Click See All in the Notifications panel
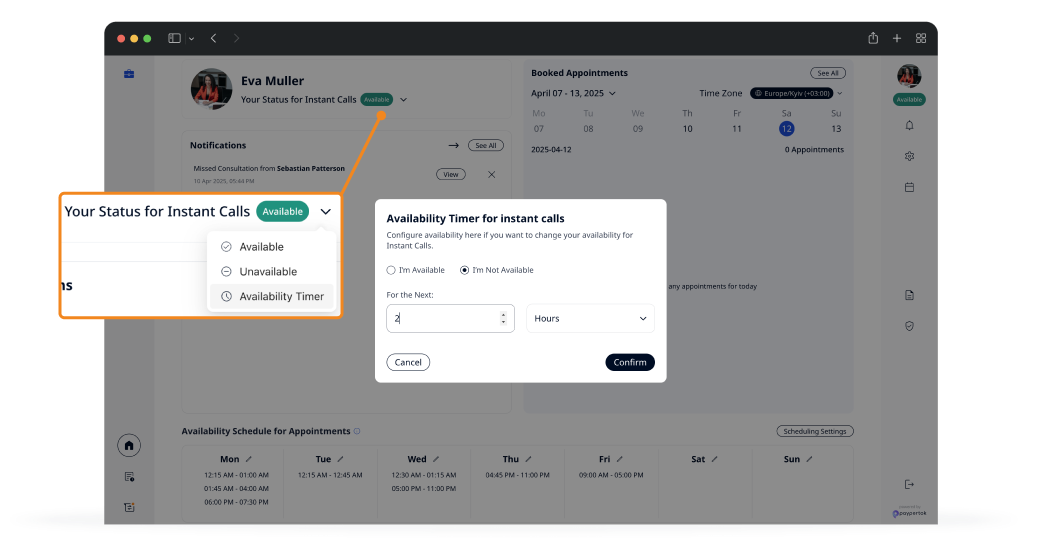This screenshot has width=1040, height=541. 486,145
